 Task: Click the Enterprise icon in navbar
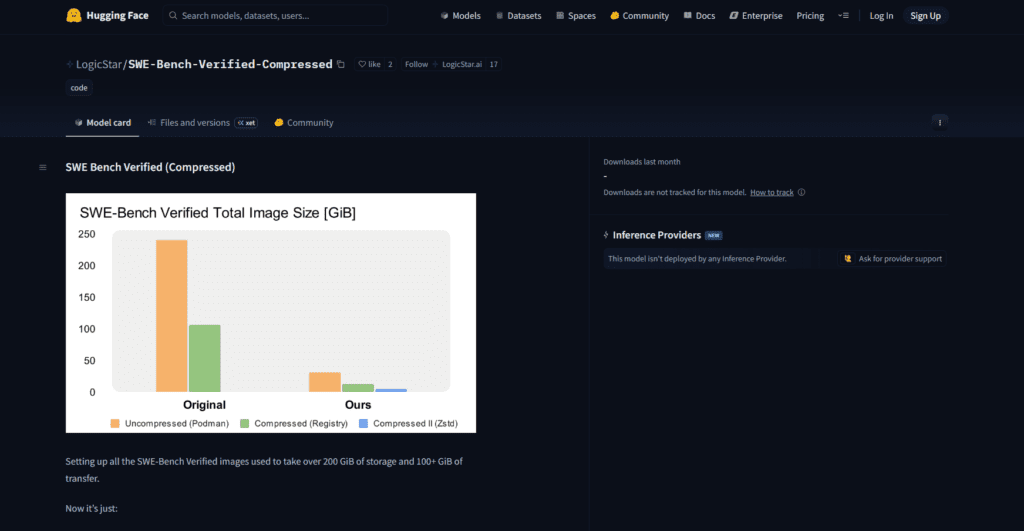733,16
